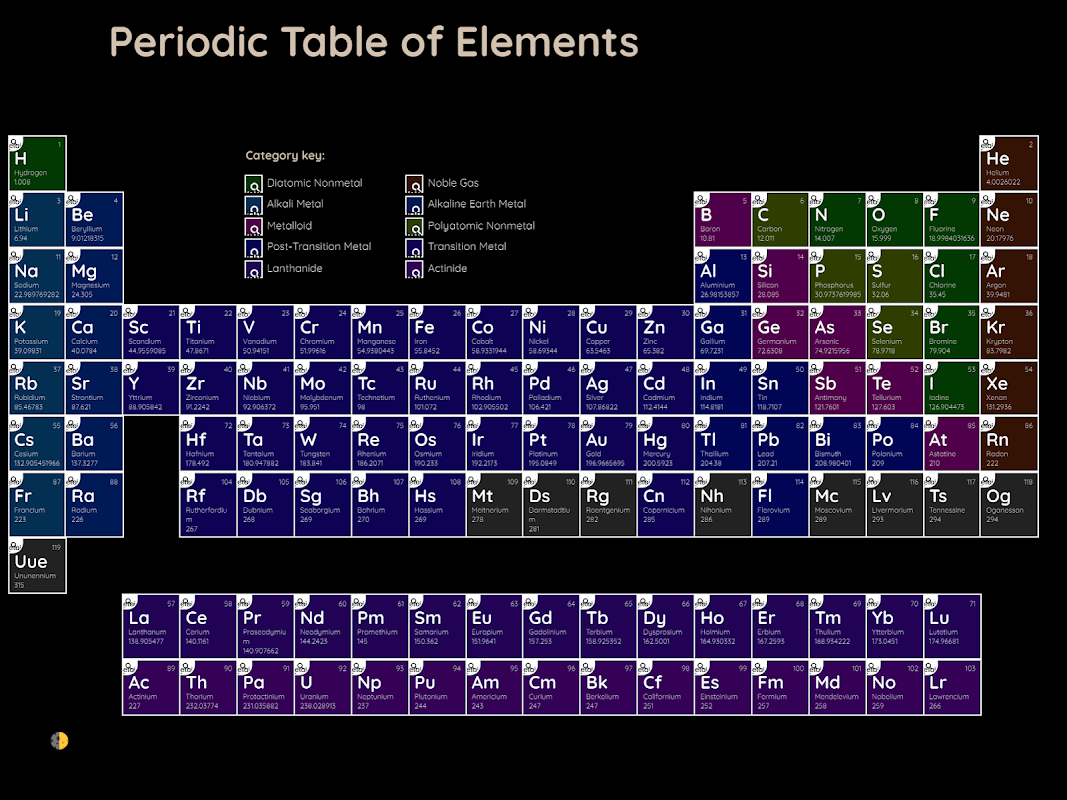Screen dimensions: 1067x800
Task: Click the 'Periodic Table of Elements' heading
Action: 374,41
